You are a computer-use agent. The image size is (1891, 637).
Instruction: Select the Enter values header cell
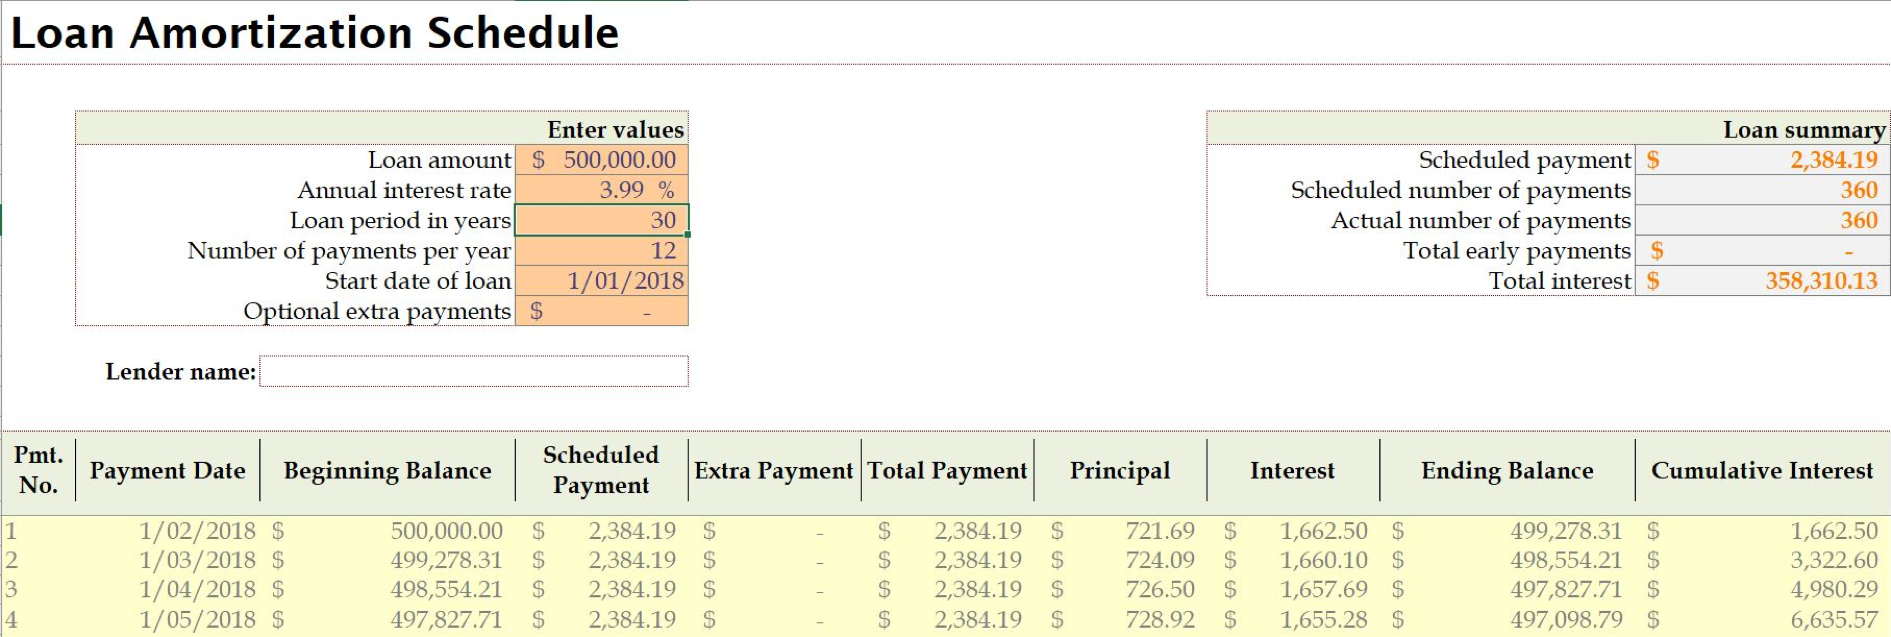pos(615,130)
